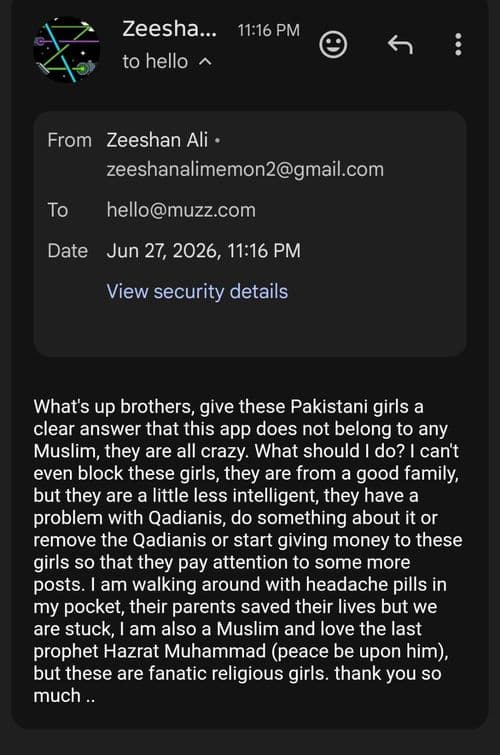This screenshot has width=500, height=755.
Task: Add an emoji reaction to this email
Action: pyautogui.click(x=333, y=44)
